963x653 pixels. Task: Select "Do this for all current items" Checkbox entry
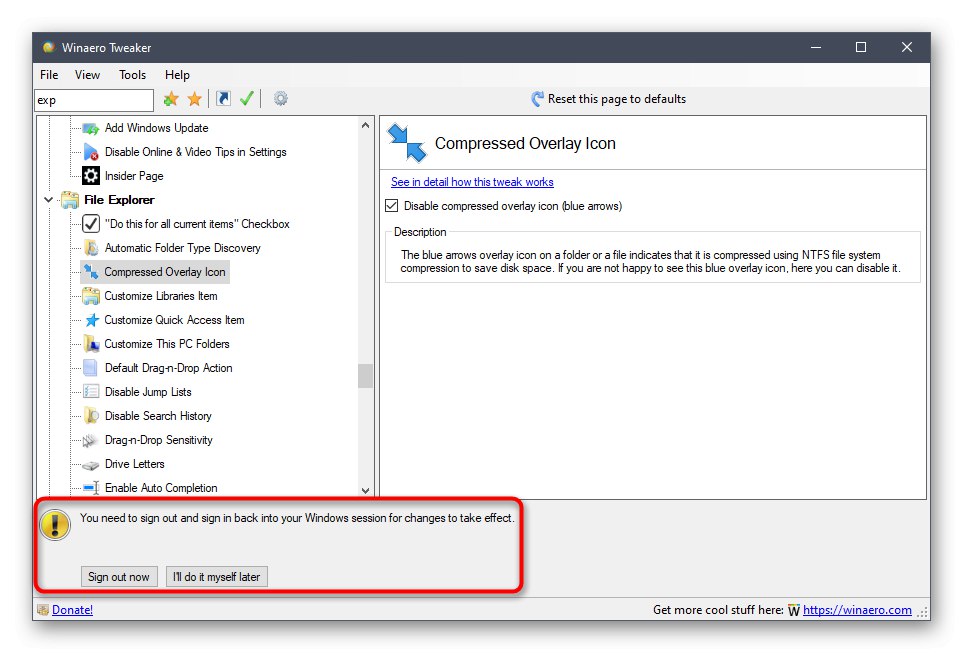[197, 224]
